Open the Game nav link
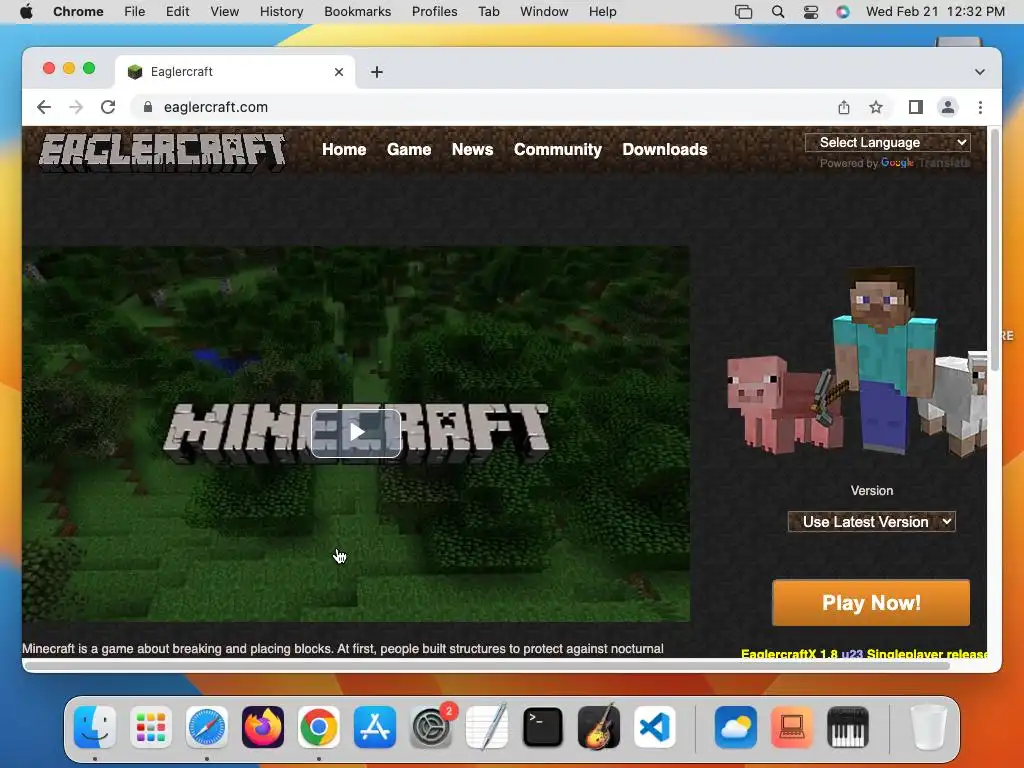 coord(409,150)
